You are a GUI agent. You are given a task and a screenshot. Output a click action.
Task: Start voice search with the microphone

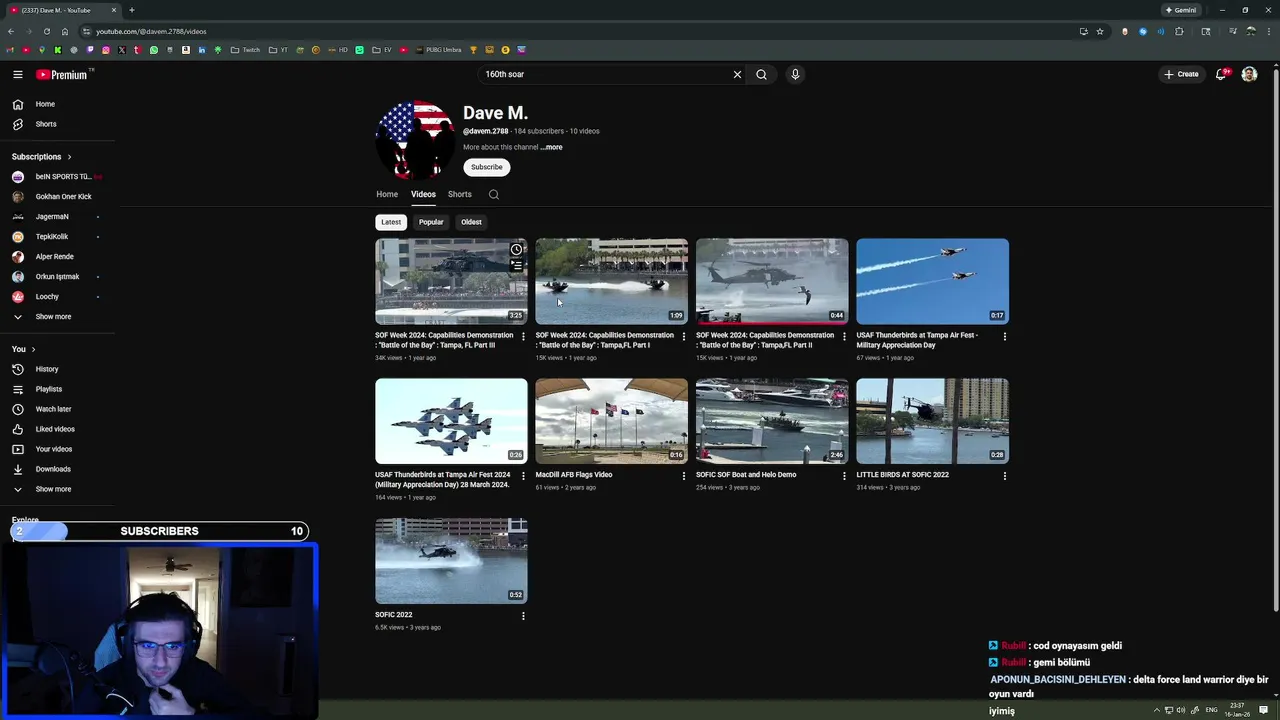pyautogui.click(x=795, y=74)
